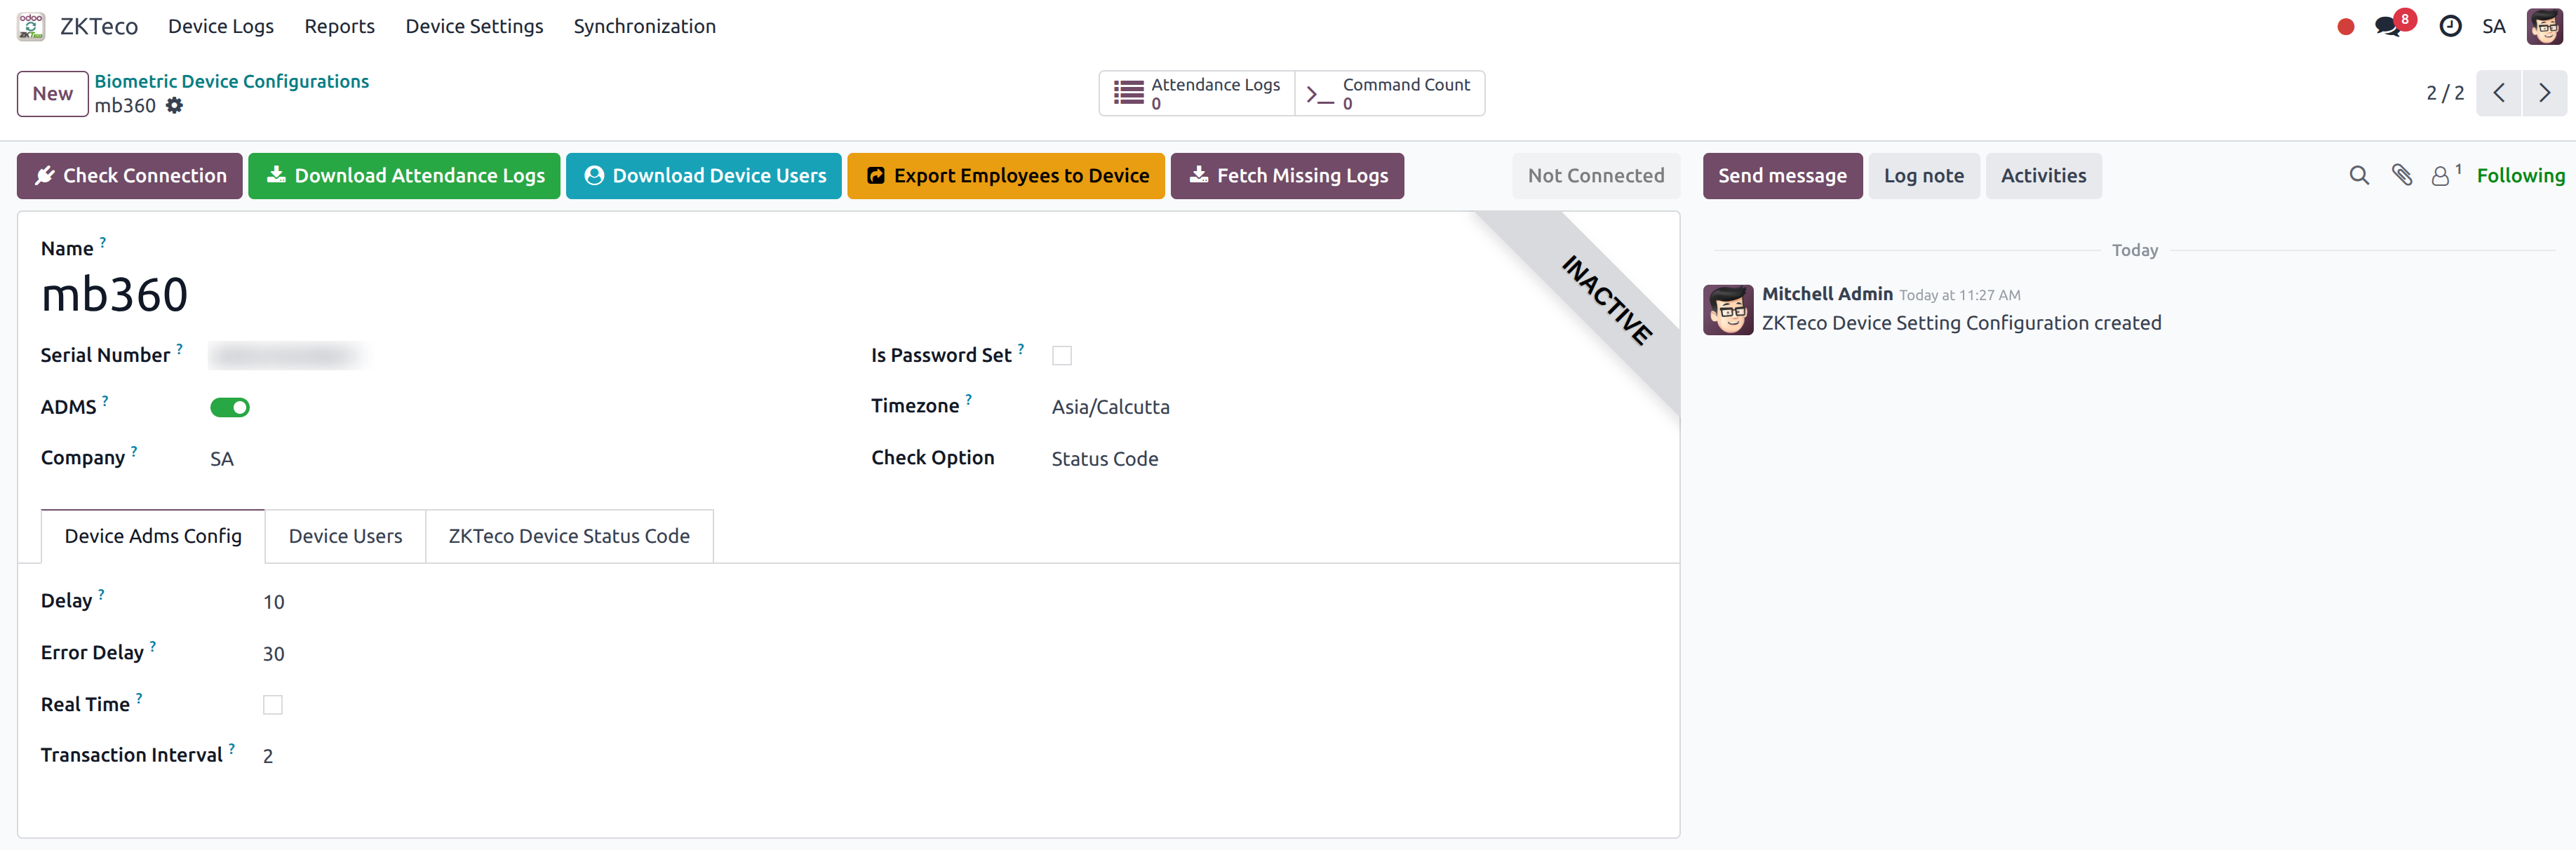Viewport: 2576px width, 850px height.
Task: Toggle the ADMS switch off
Action: click(x=230, y=407)
